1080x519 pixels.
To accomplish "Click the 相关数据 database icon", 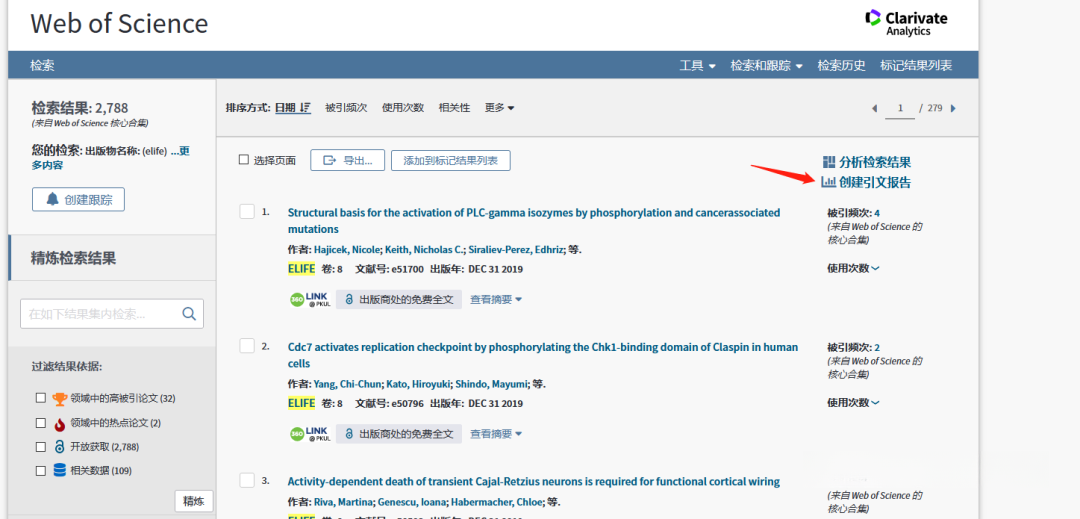I will tap(60, 471).
